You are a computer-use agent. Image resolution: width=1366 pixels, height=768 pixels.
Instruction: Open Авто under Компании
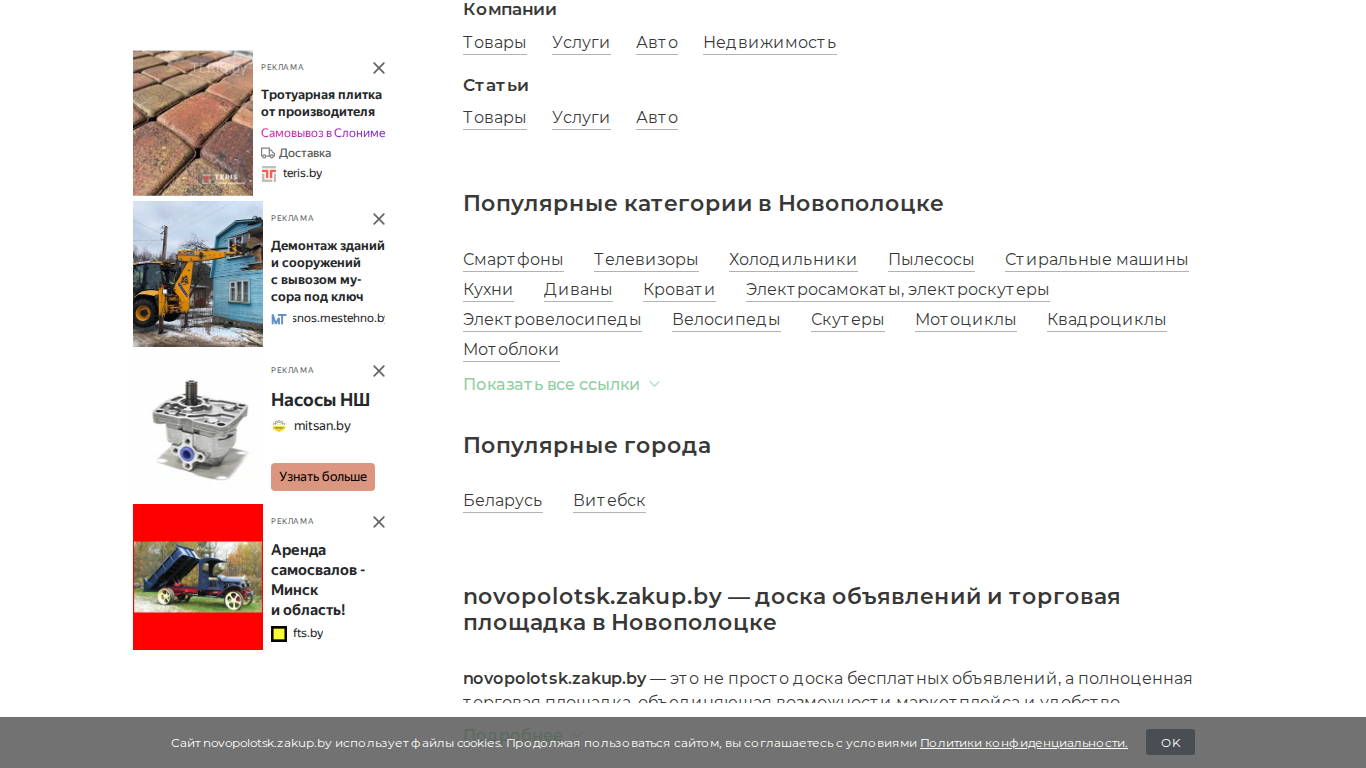657,43
